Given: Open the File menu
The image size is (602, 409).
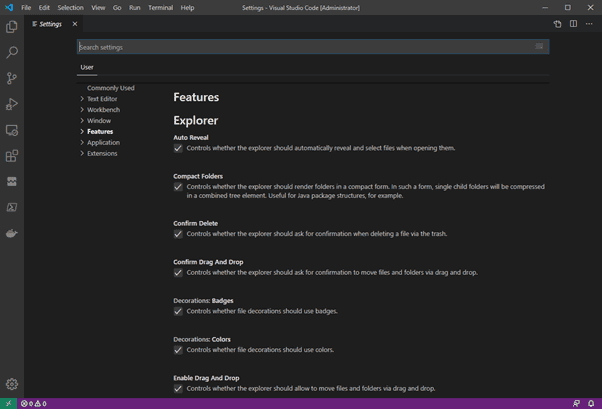Looking at the screenshot, I should tap(26, 8).
